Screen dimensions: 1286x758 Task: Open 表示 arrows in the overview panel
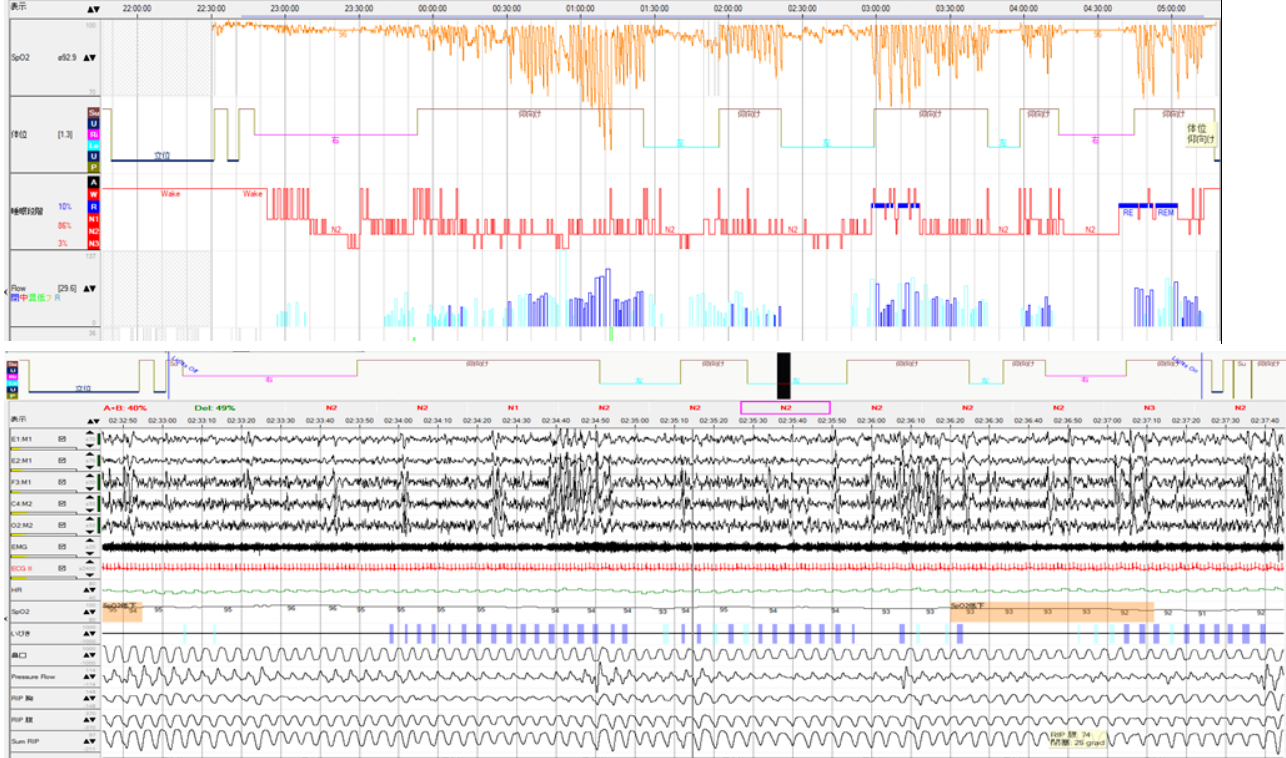click(91, 9)
